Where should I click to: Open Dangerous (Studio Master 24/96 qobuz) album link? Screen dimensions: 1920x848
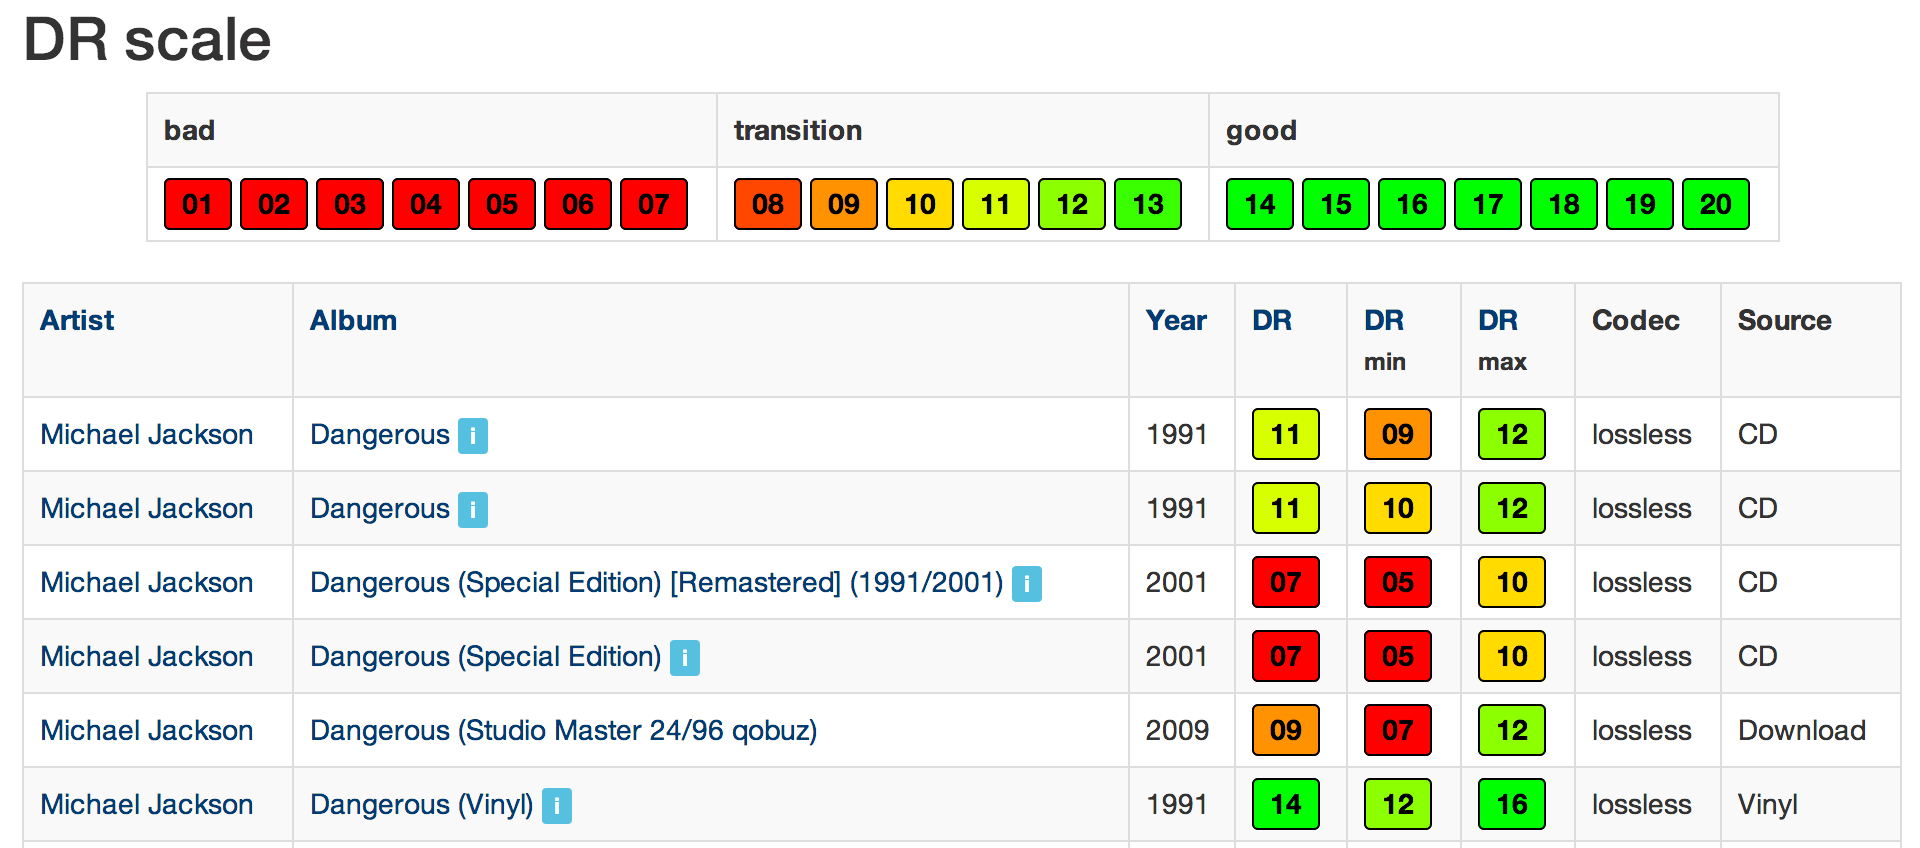(x=563, y=730)
